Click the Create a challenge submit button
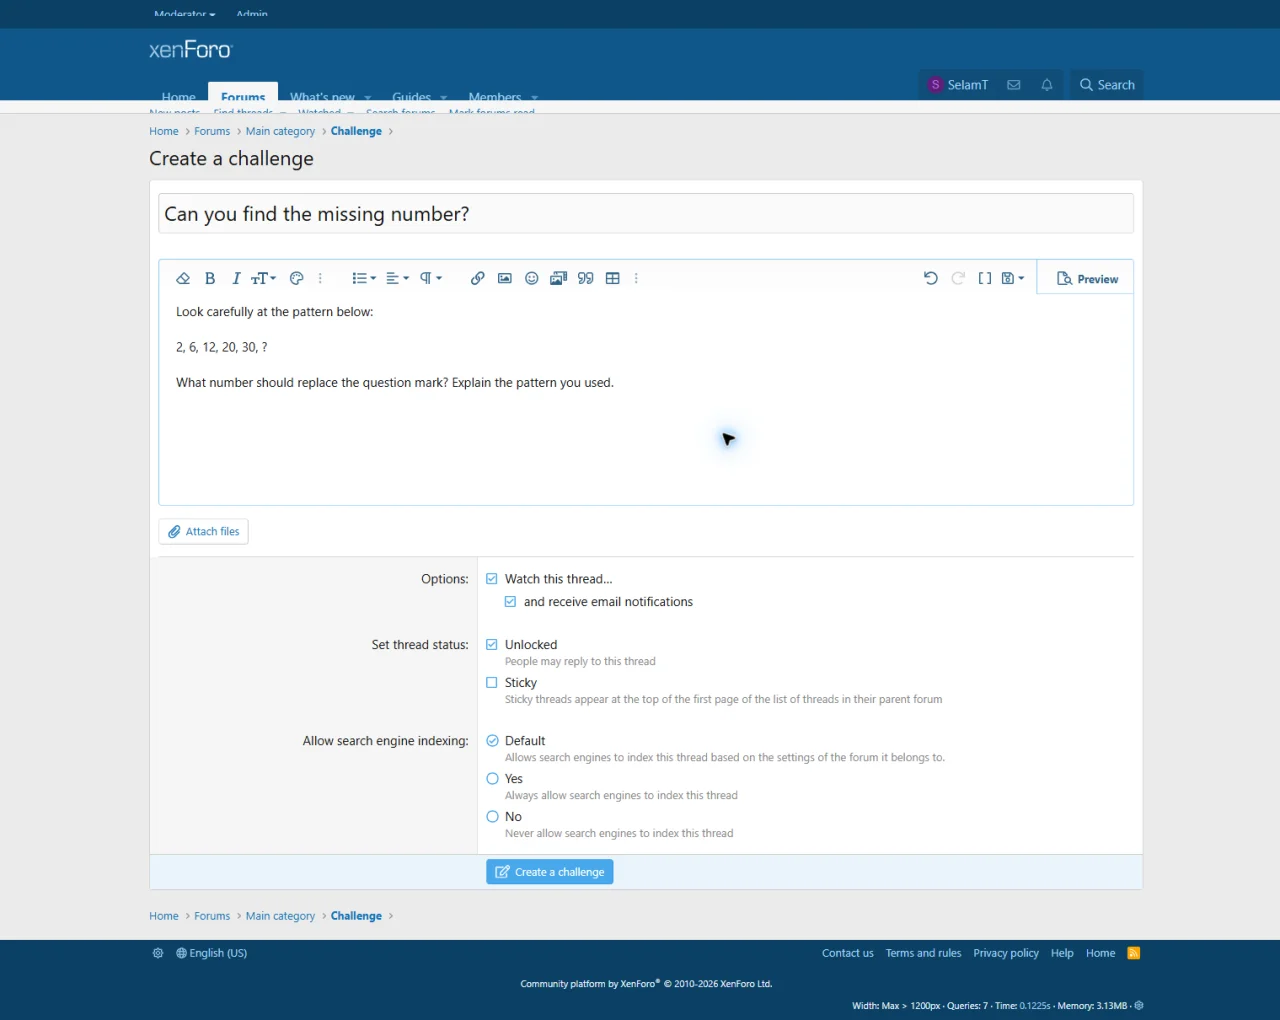 tap(550, 872)
